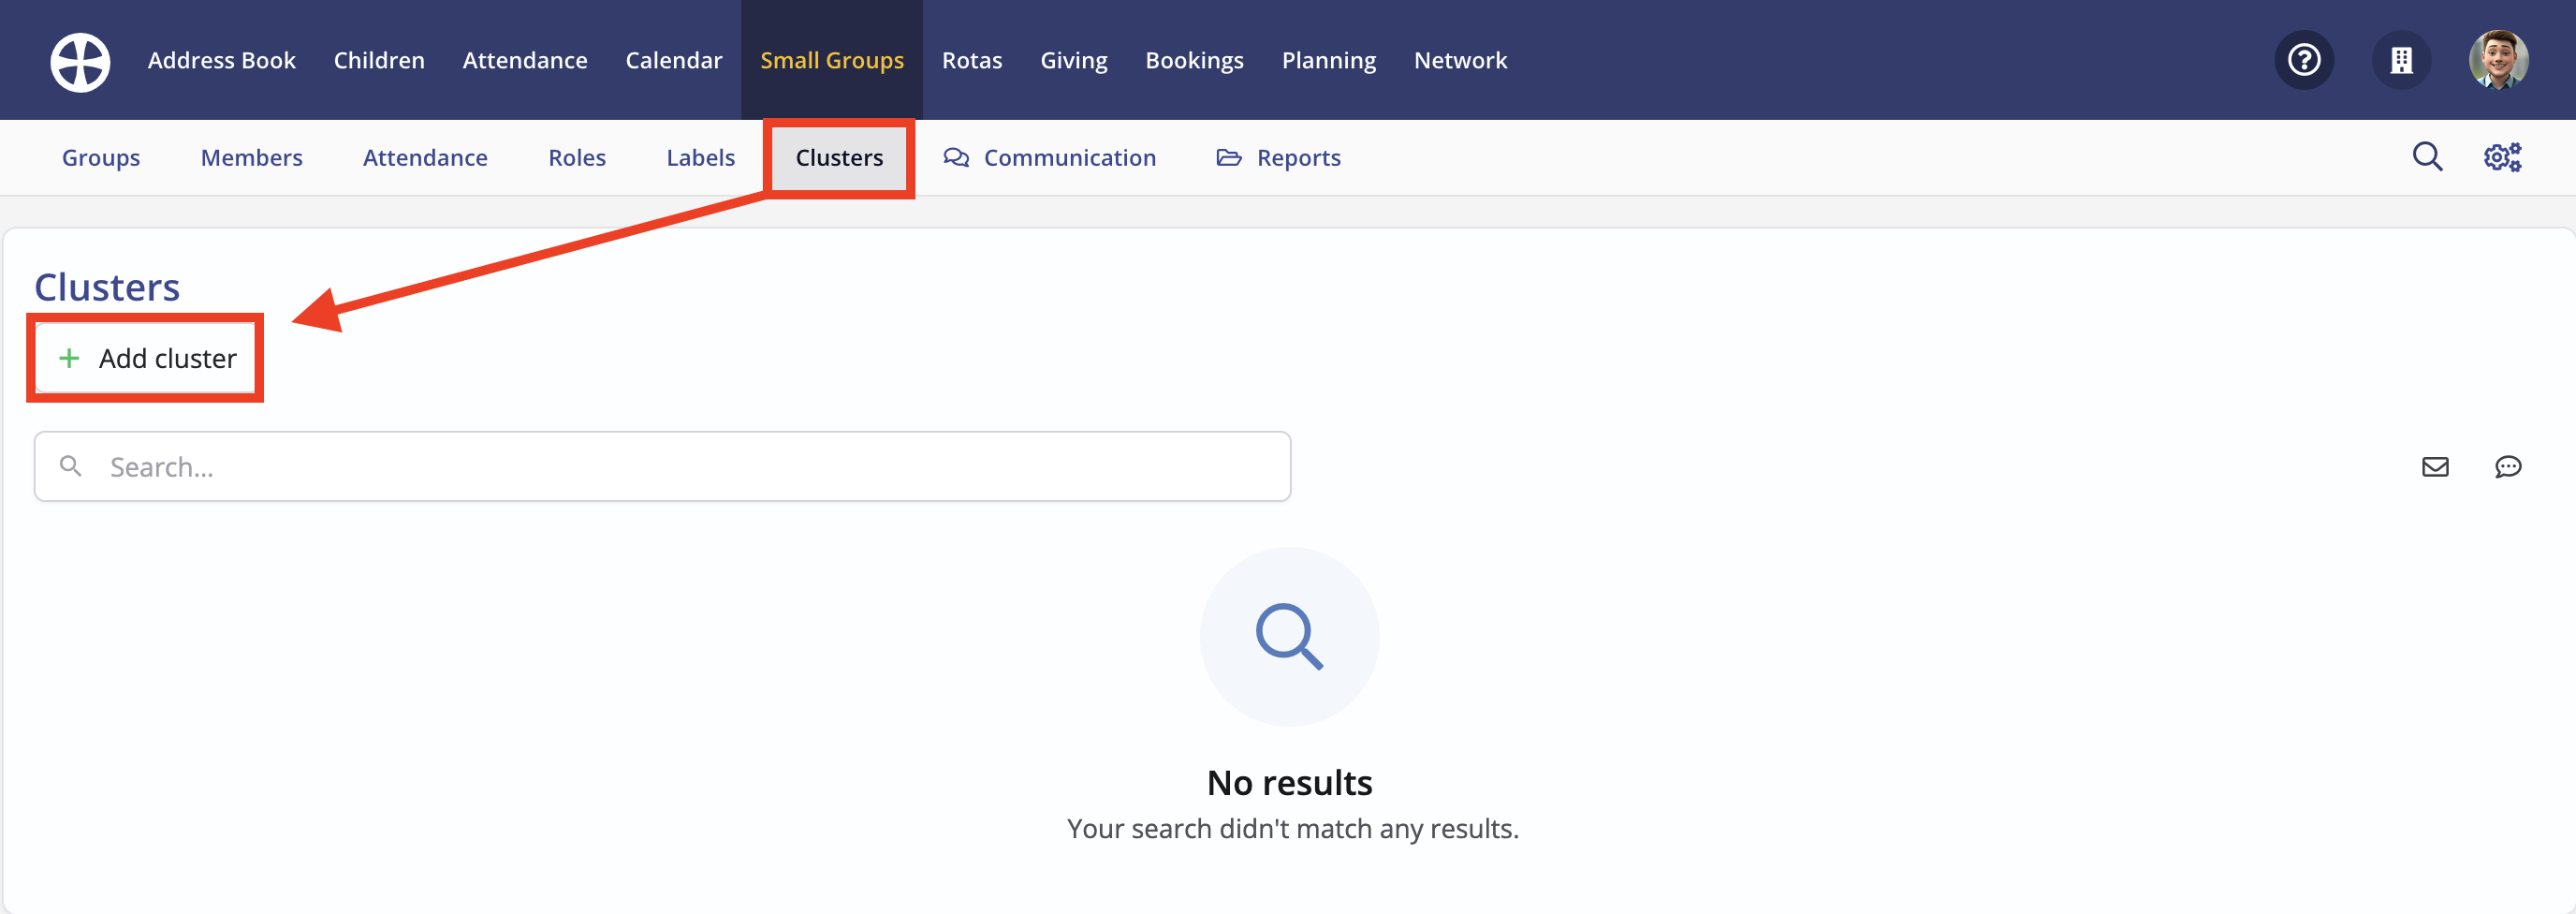
Task: Open the user profile avatar
Action: [2498, 60]
